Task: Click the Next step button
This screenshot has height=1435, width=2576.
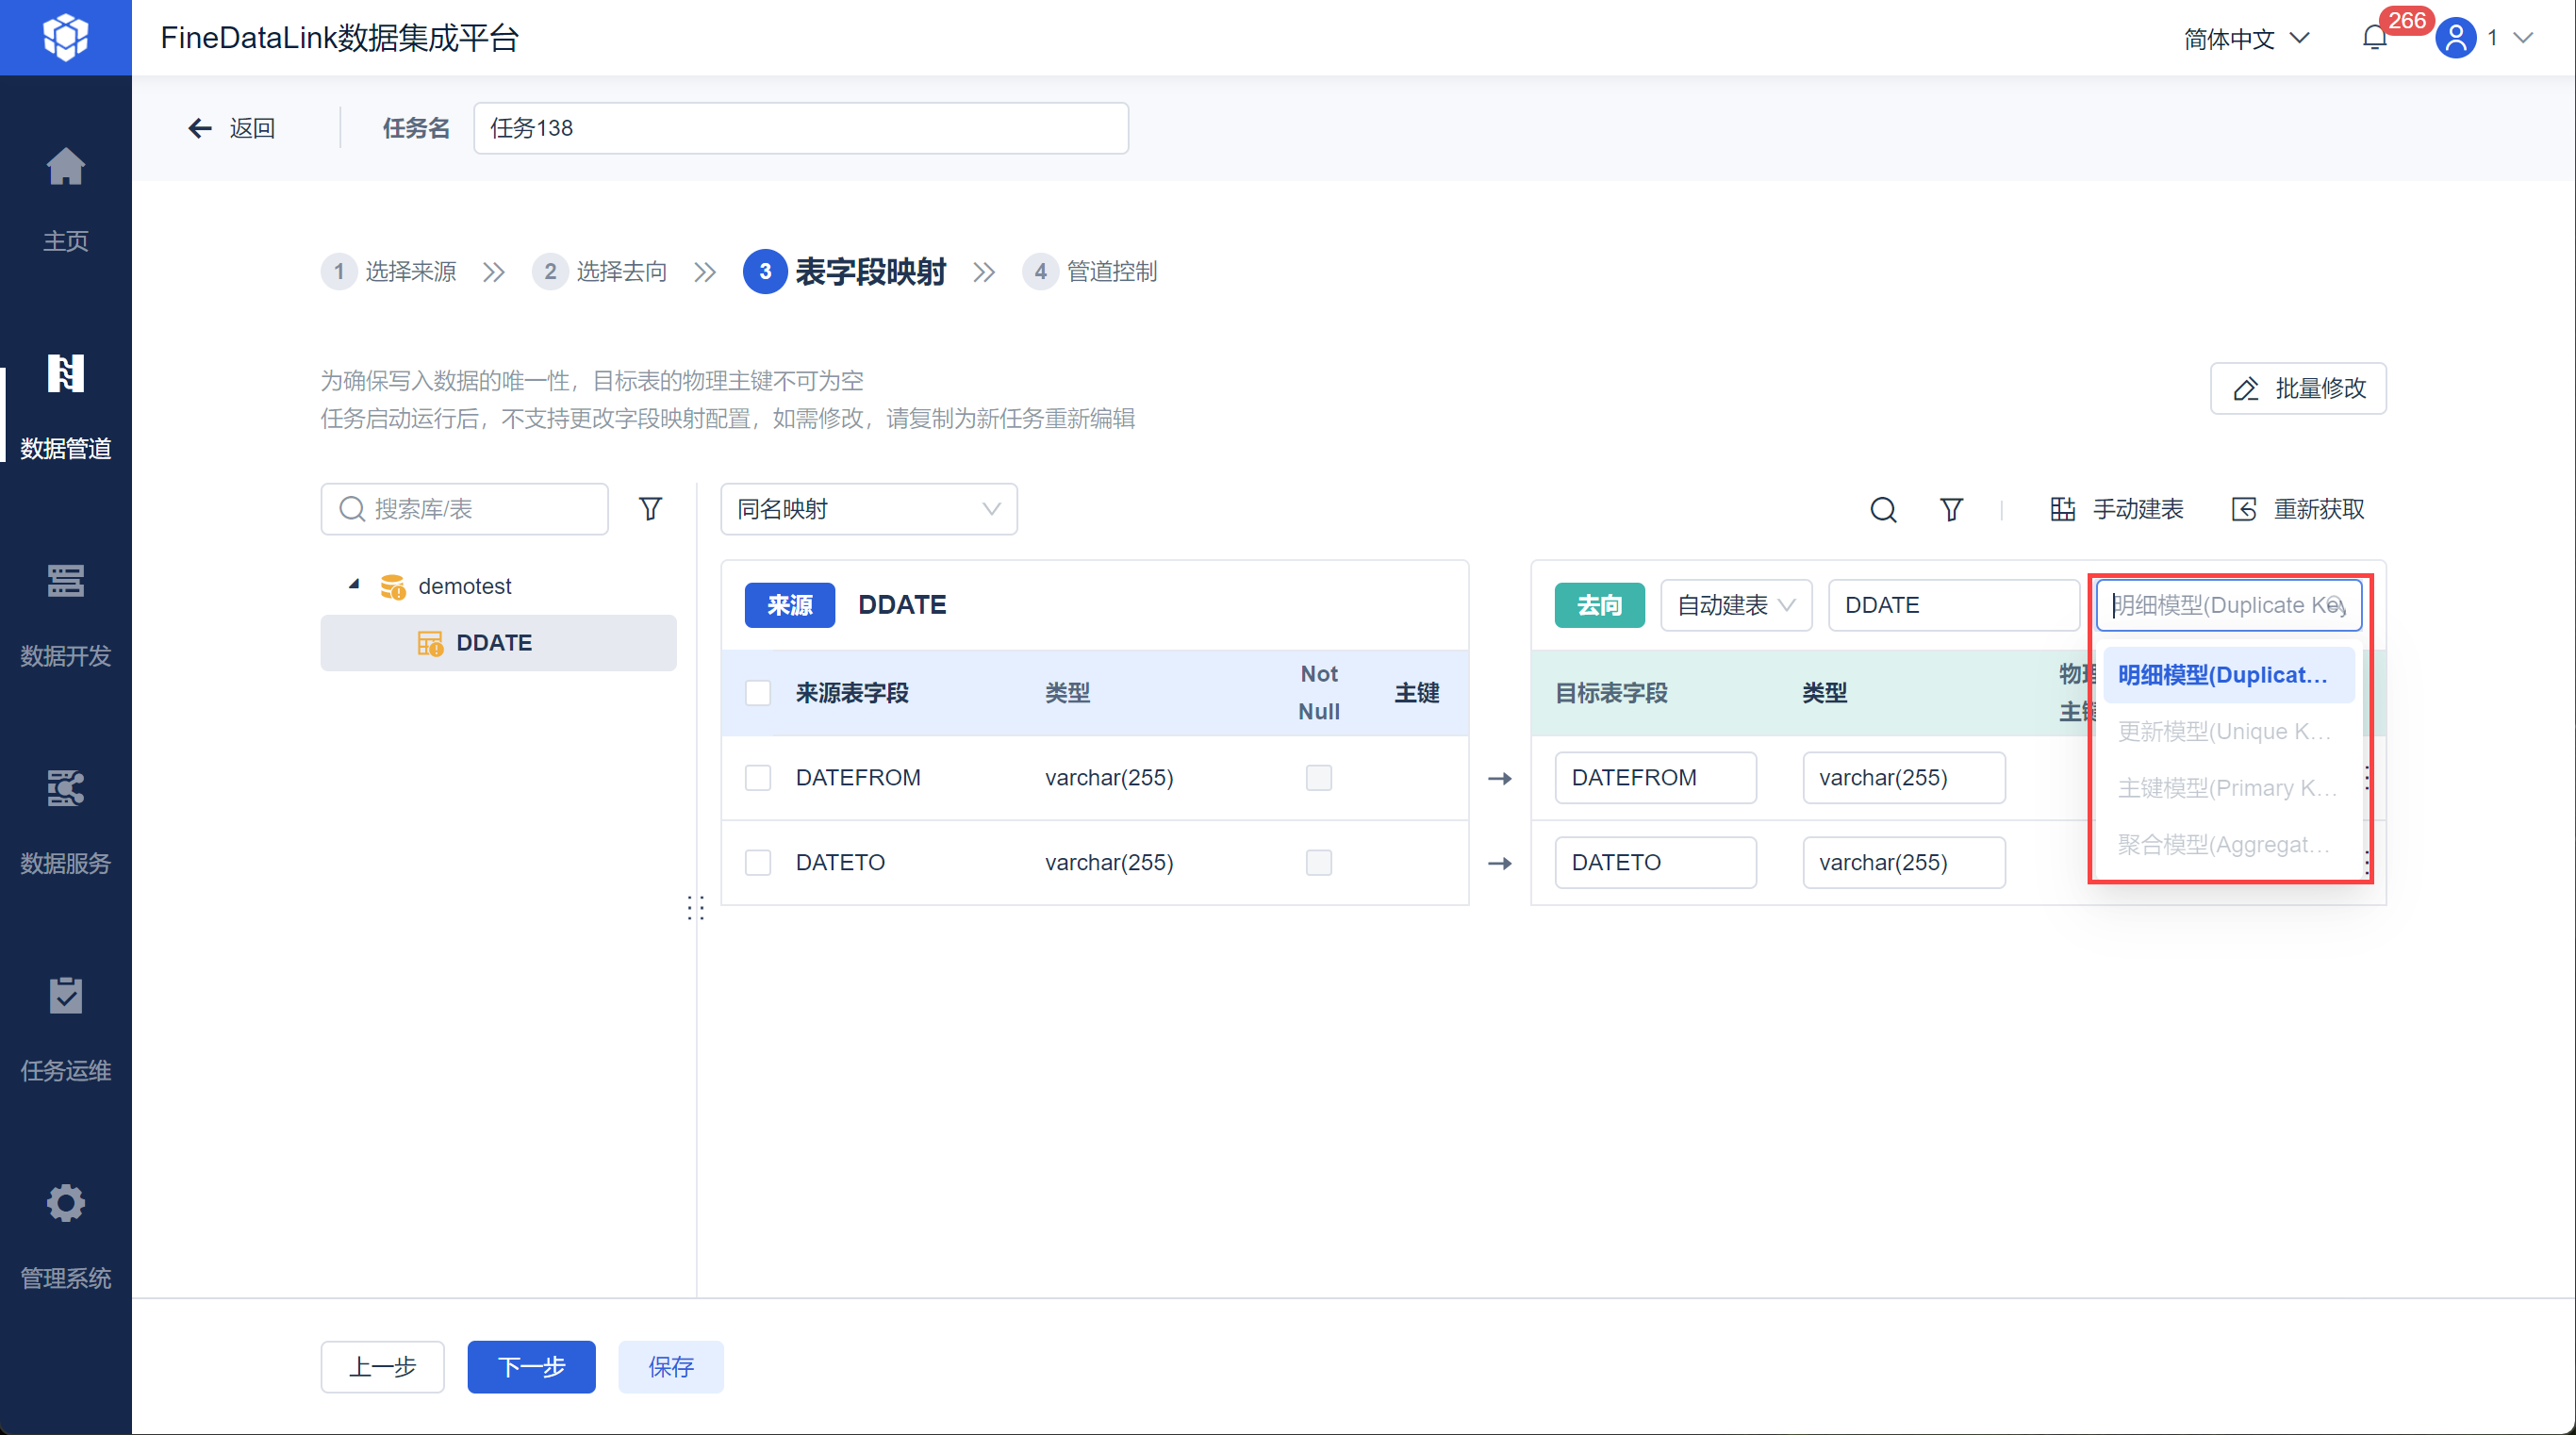Action: (x=531, y=1366)
